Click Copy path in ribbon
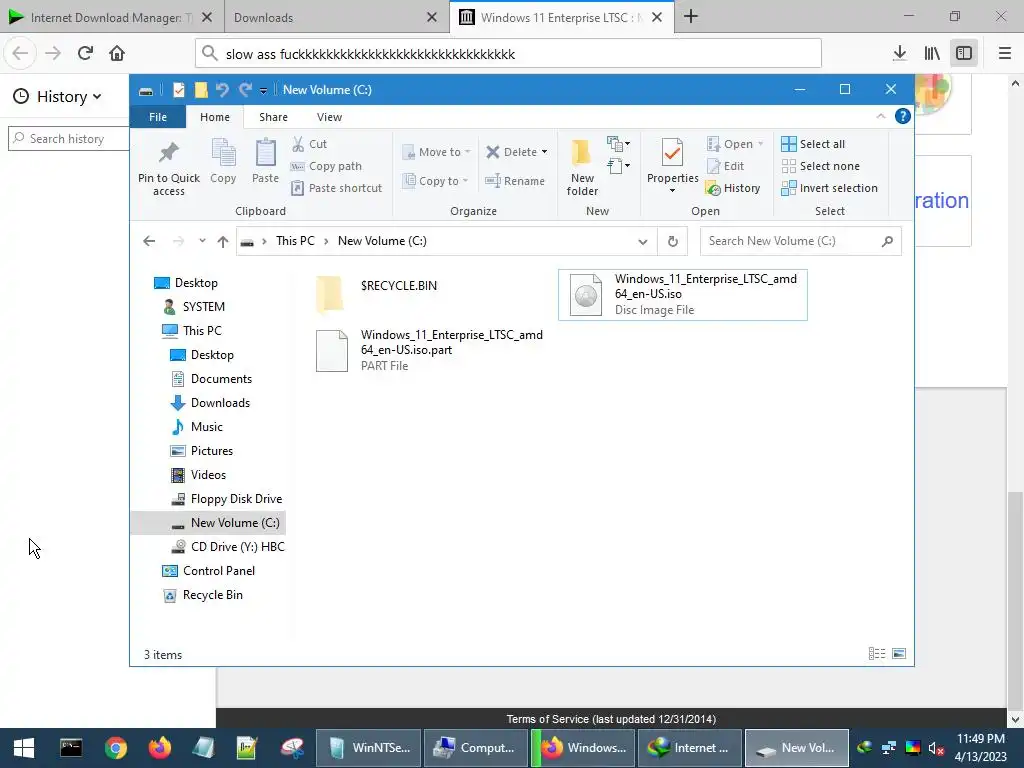The width and height of the screenshot is (1024, 768). click(x=326, y=166)
